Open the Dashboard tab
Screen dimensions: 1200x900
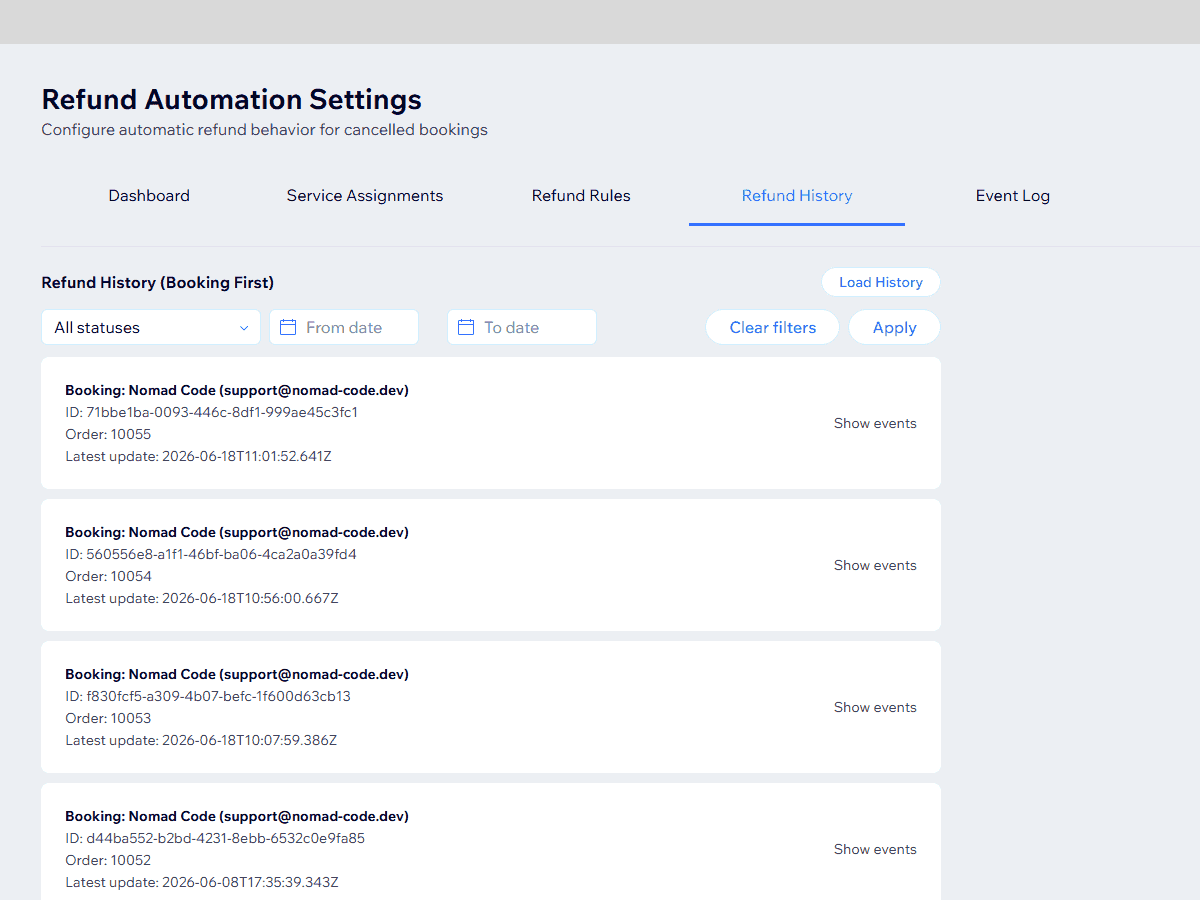coord(149,196)
